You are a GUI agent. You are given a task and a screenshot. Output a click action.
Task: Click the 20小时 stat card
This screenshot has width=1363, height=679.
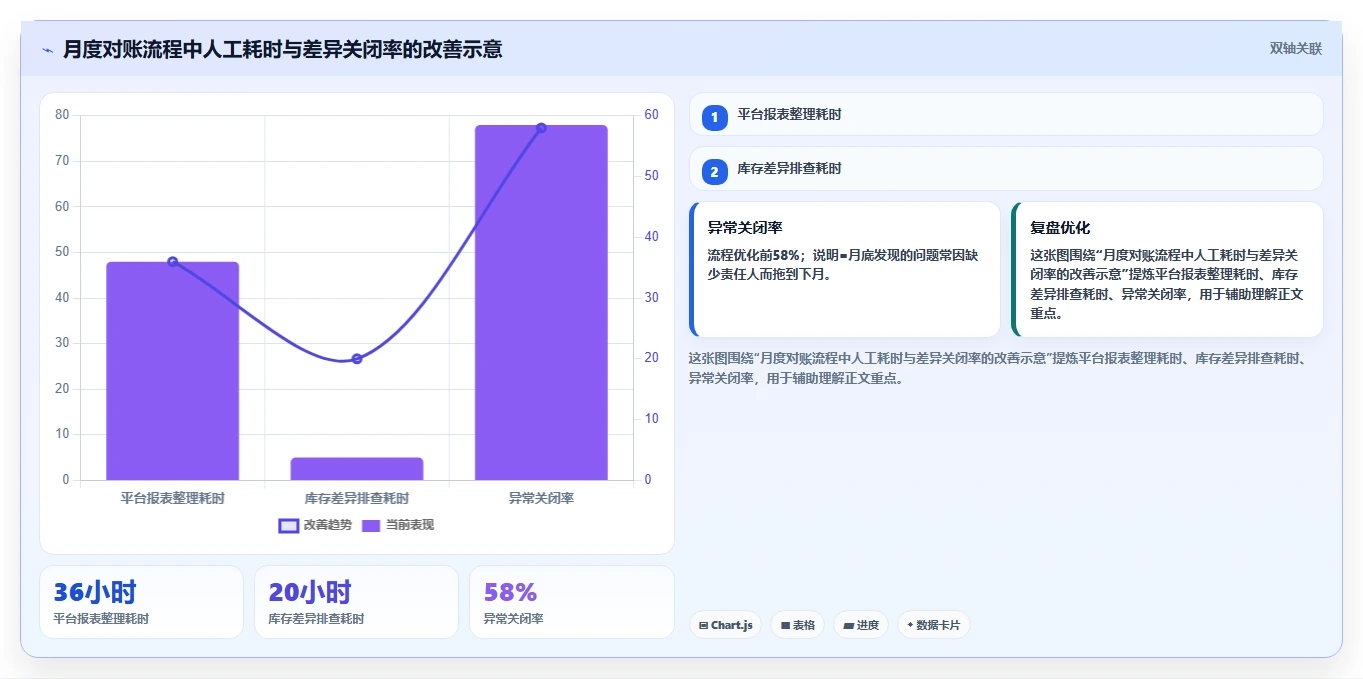click(x=356, y=602)
